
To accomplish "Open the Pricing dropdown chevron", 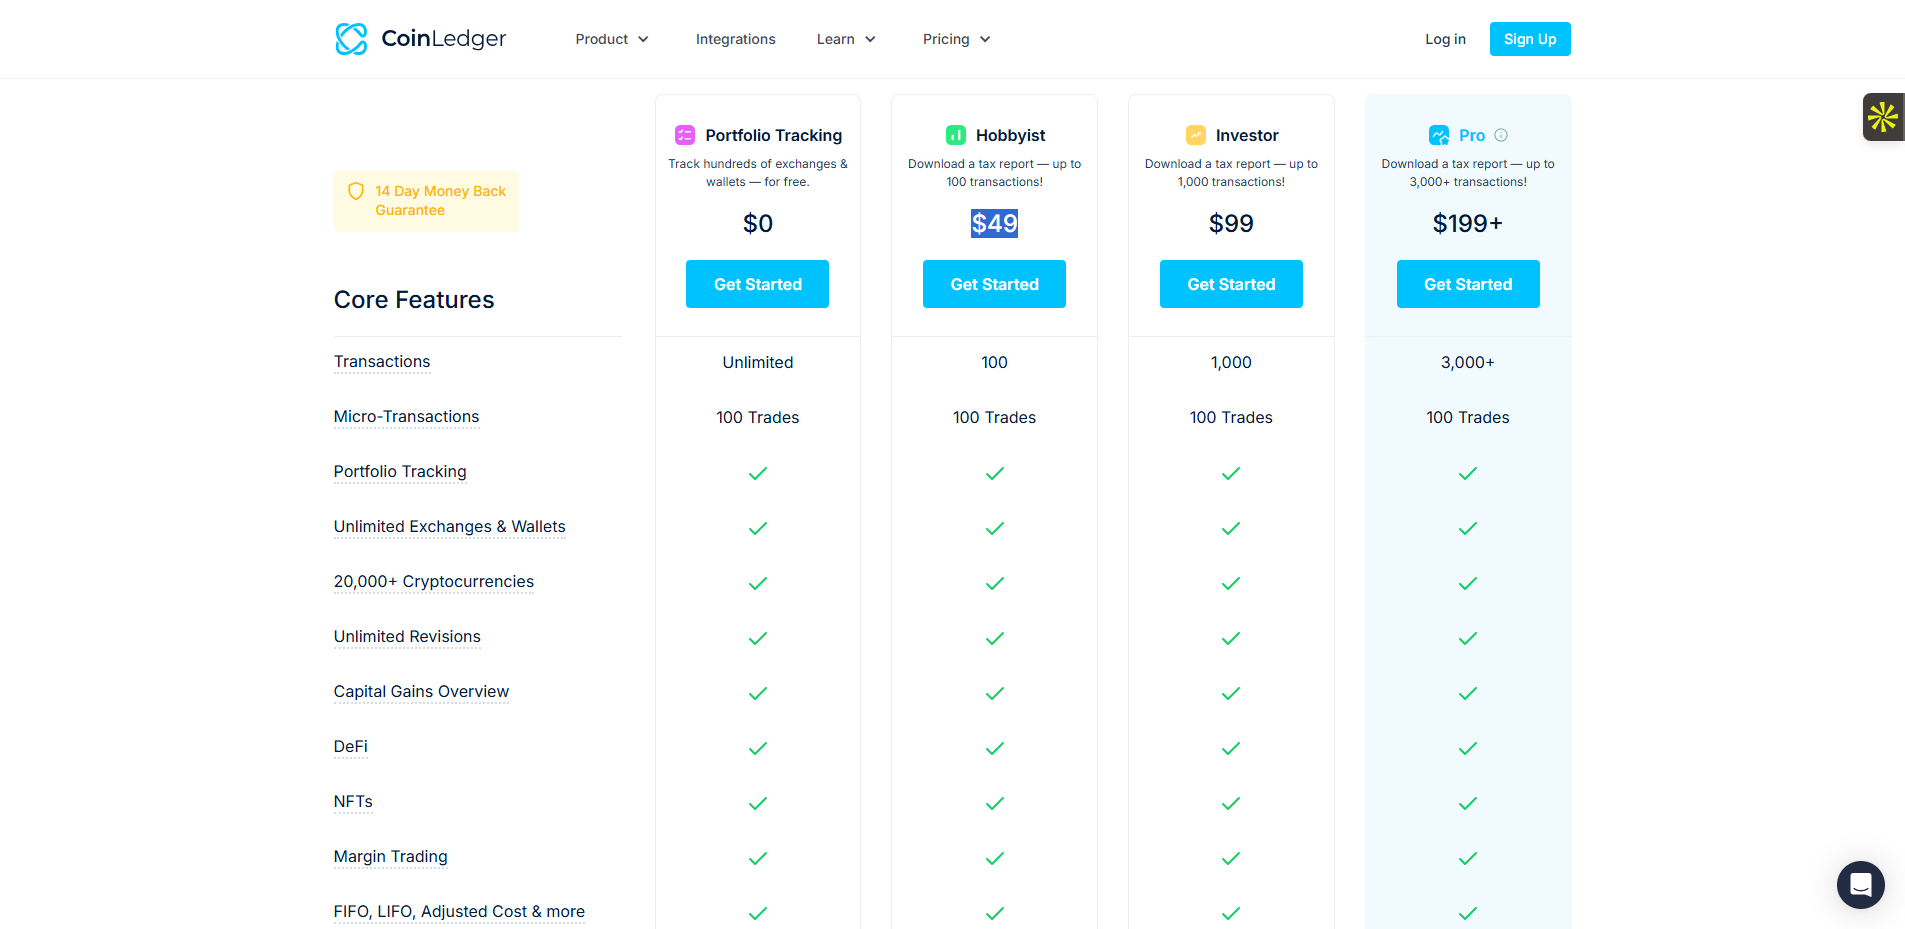I will 985,39.
